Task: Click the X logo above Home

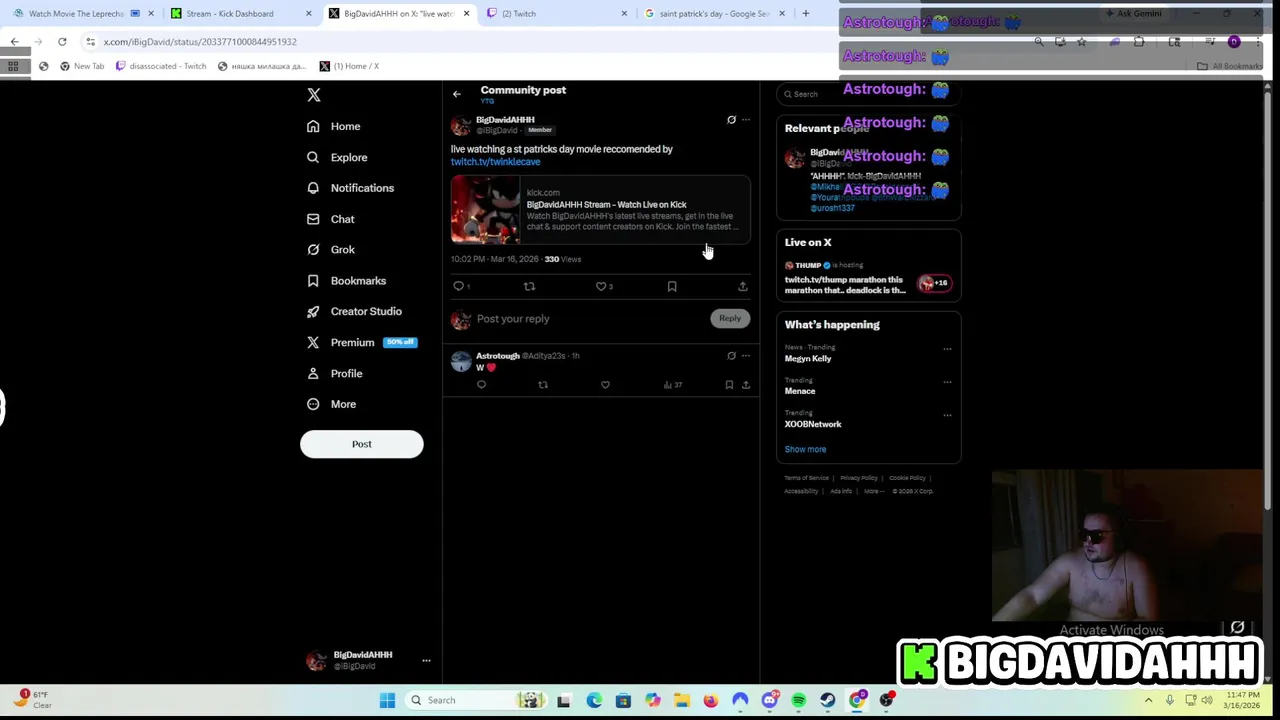Action: pyautogui.click(x=314, y=95)
